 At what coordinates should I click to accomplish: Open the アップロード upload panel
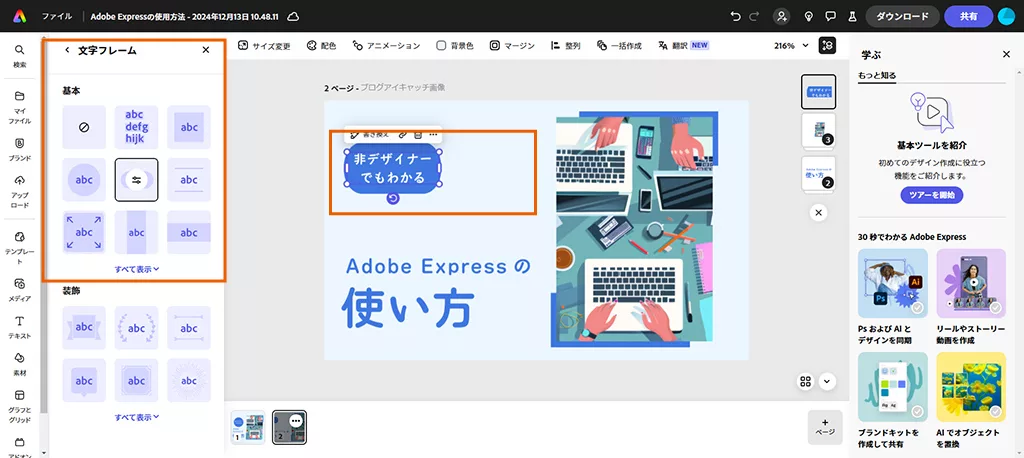pos(20,191)
